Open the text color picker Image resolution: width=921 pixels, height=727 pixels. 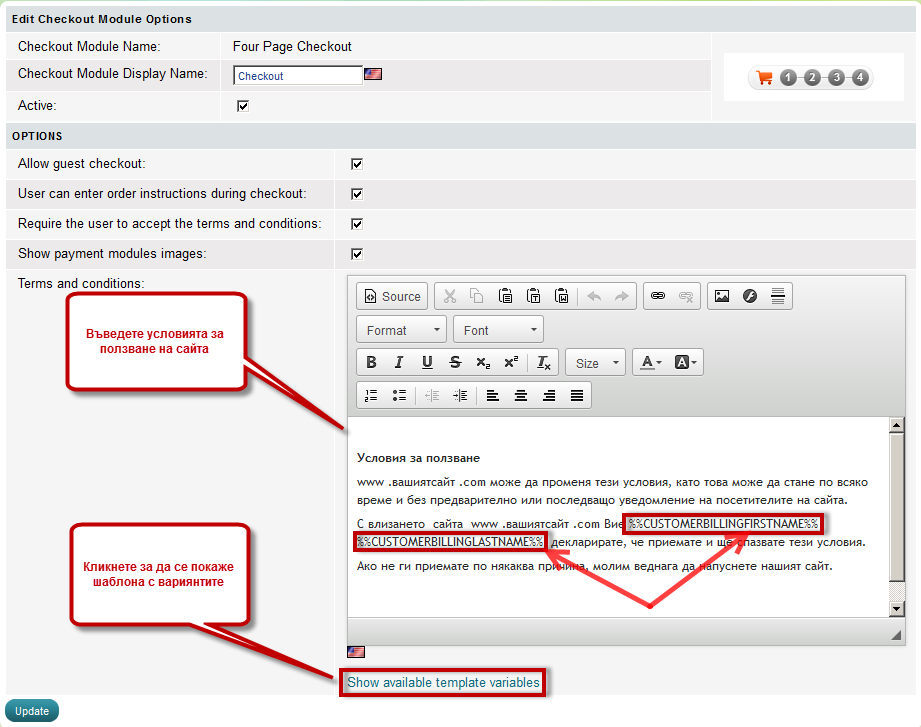pyautogui.click(x=651, y=363)
